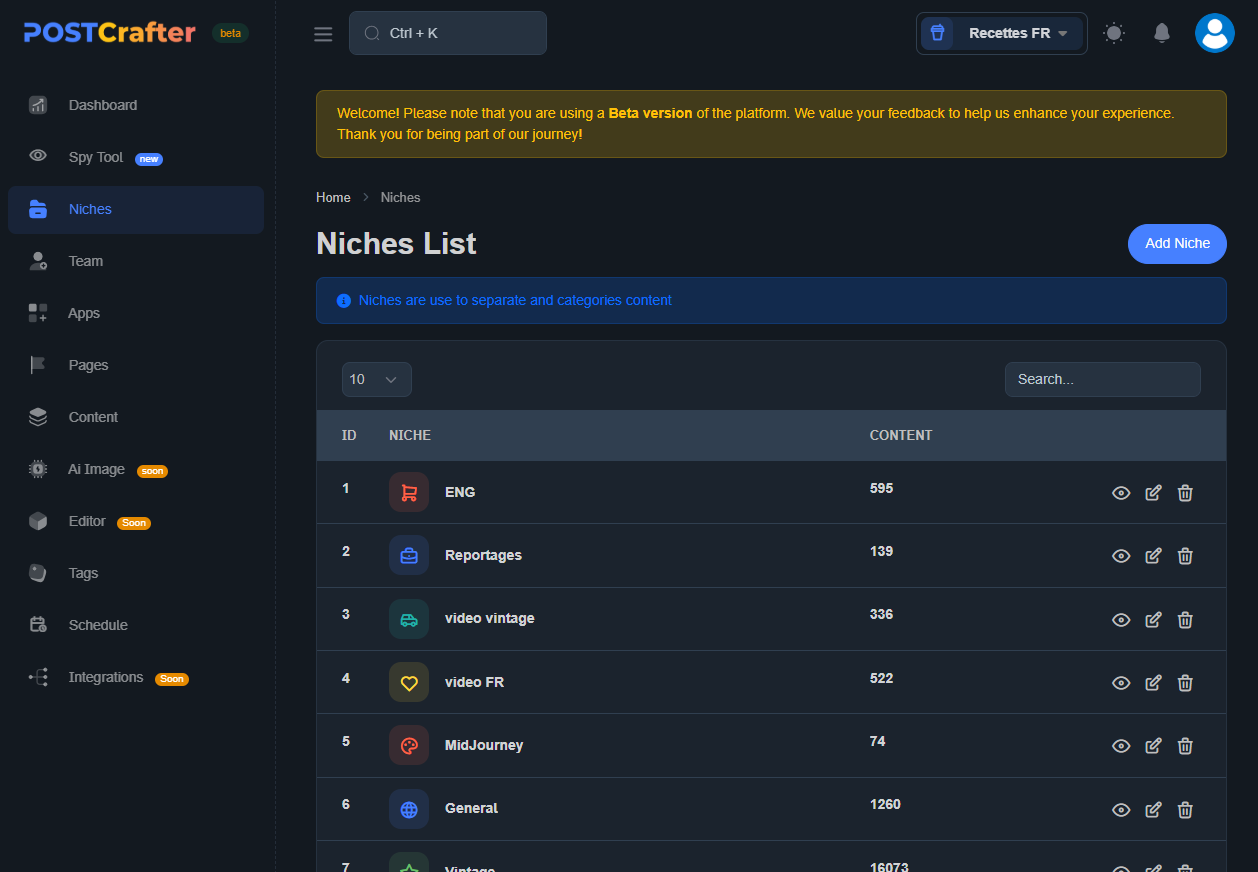Click the Home breadcrumb link
Viewport: 1258px width, 872px height.
[333, 197]
